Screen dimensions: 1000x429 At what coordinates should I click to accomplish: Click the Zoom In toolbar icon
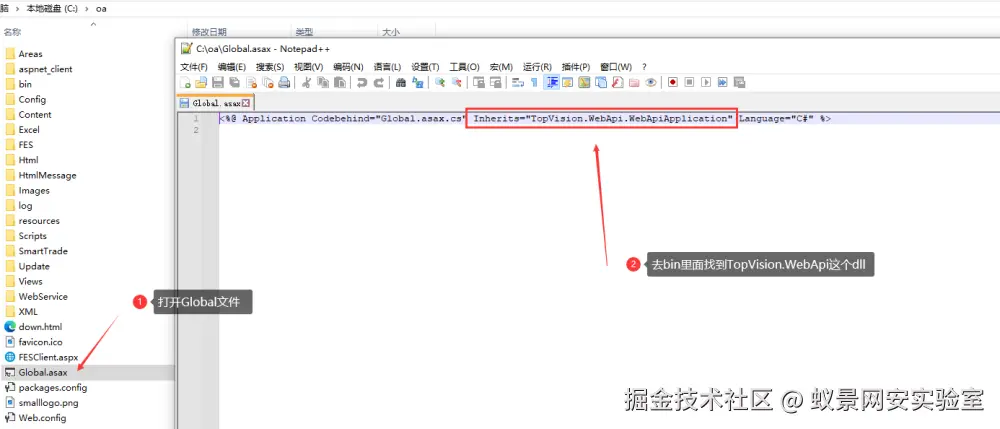tap(439, 82)
